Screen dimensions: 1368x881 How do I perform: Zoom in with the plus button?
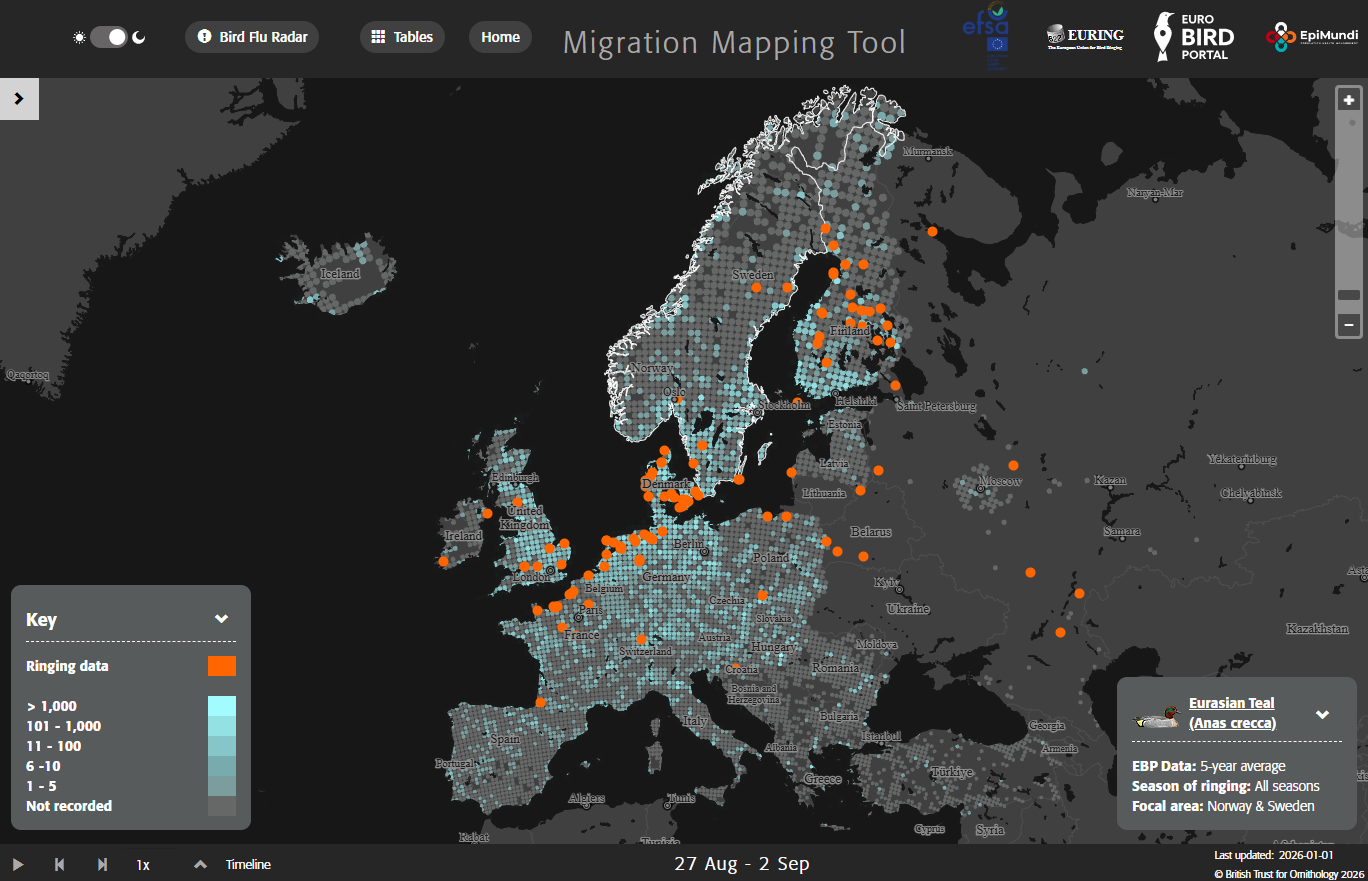pyautogui.click(x=1349, y=100)
